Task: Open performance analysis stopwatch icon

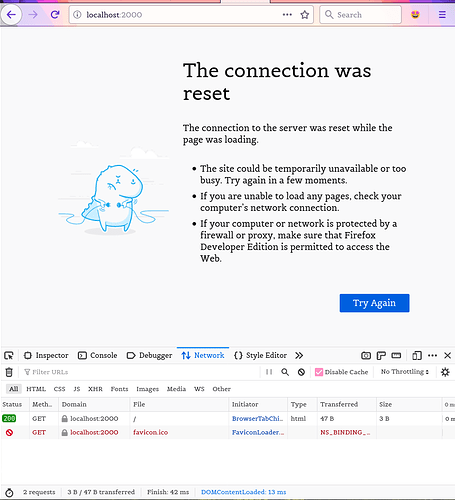Action: pos(9,492)
